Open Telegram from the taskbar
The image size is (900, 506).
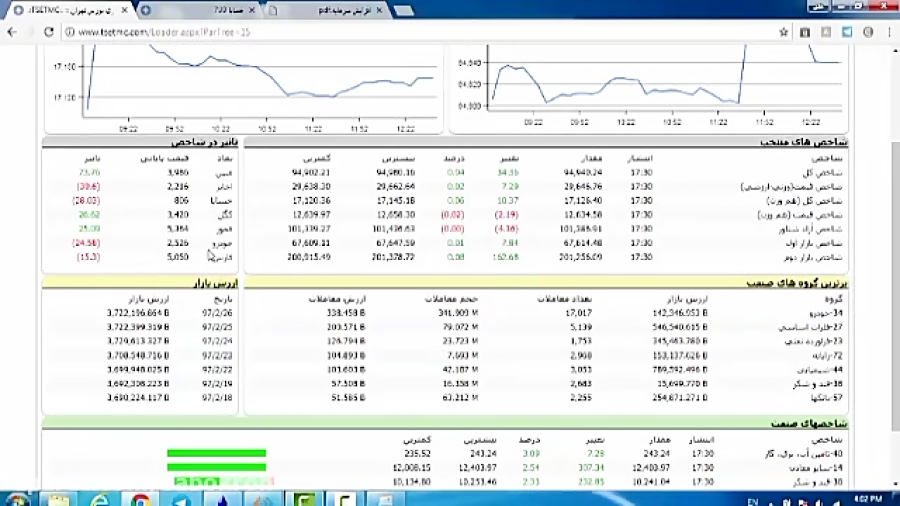181,500
